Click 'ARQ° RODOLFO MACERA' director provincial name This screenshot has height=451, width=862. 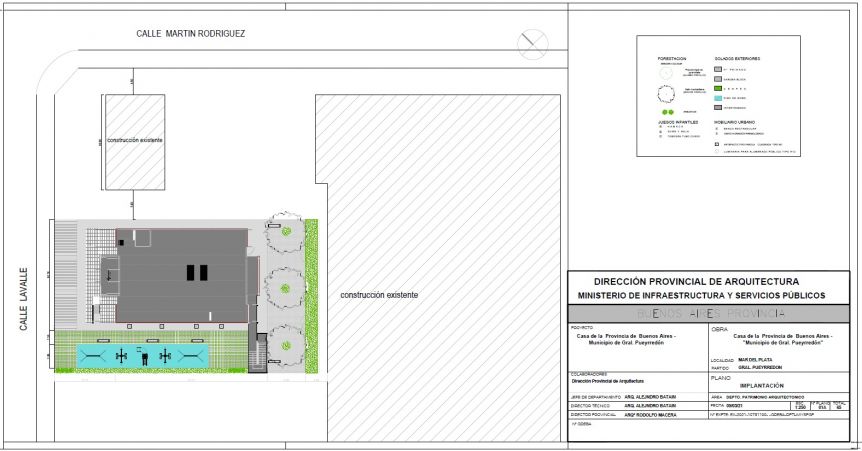tap(650, 415)
